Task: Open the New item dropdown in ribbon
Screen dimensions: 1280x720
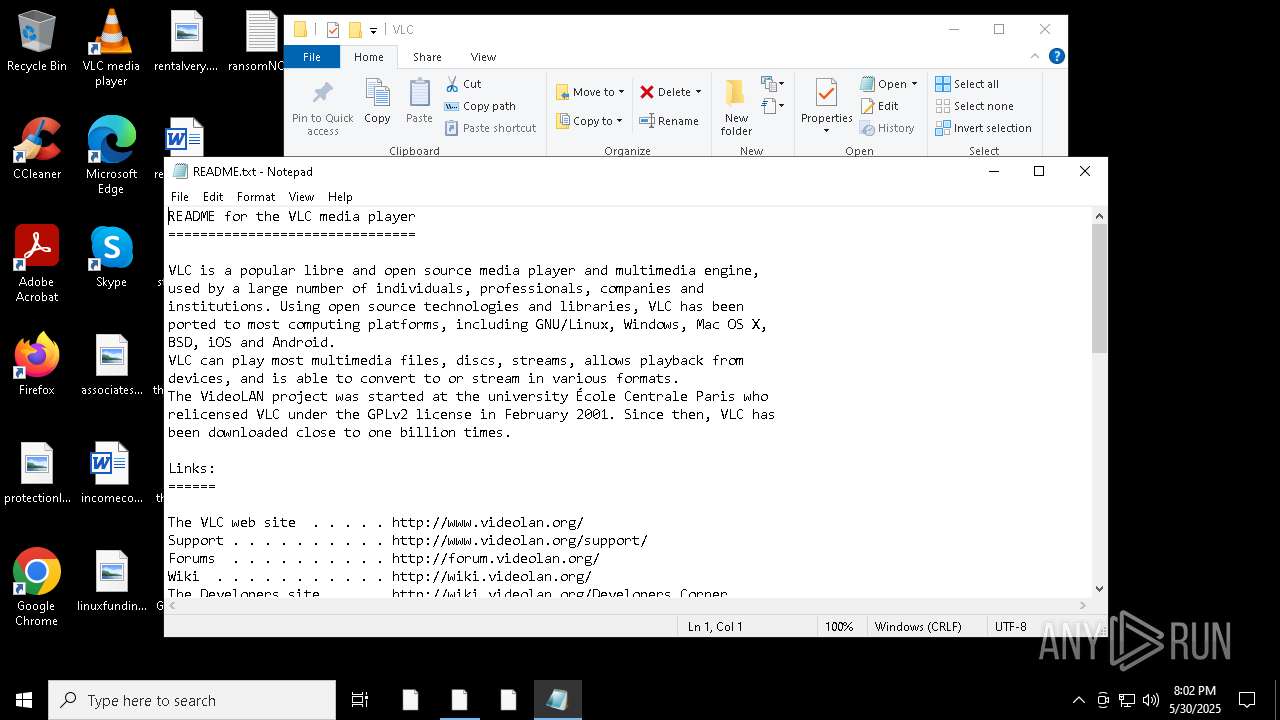Action: click(x=773, y=84)
